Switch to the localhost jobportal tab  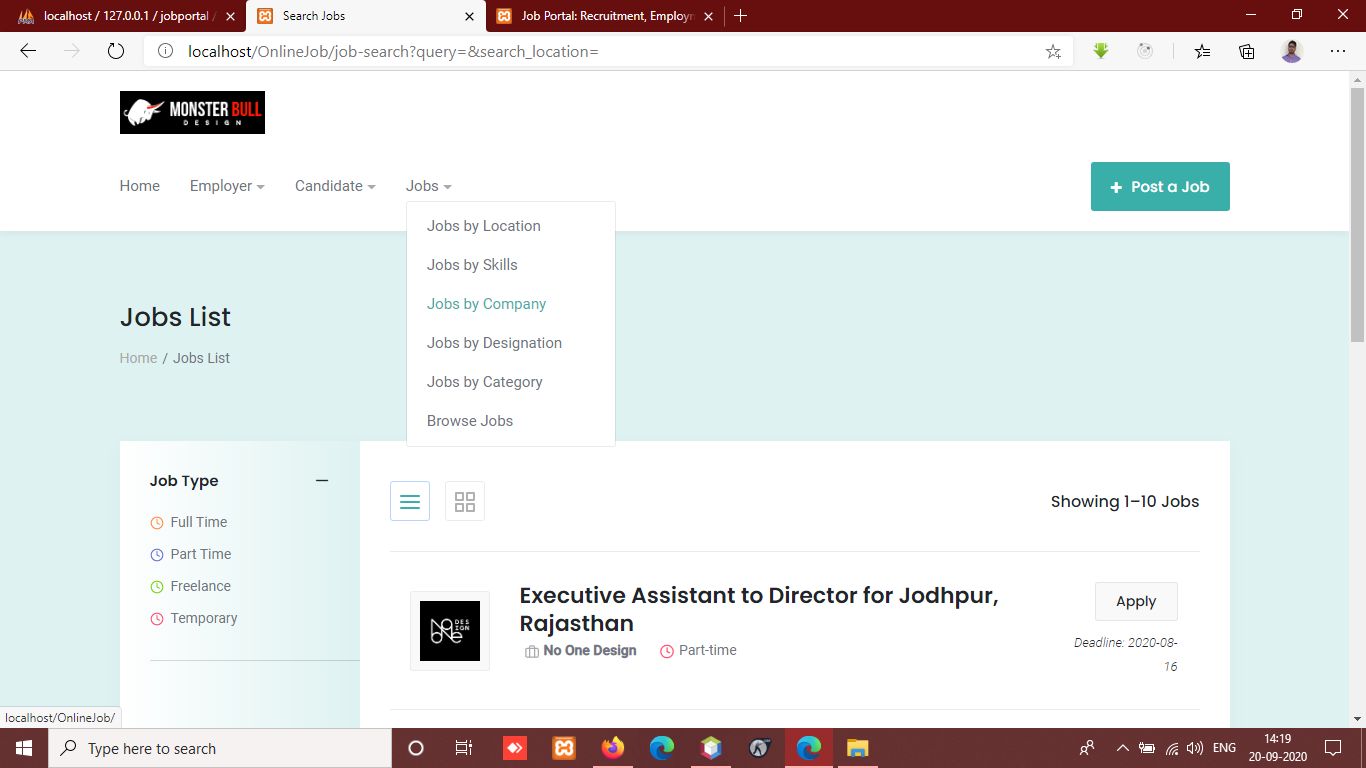click(122, 16)
